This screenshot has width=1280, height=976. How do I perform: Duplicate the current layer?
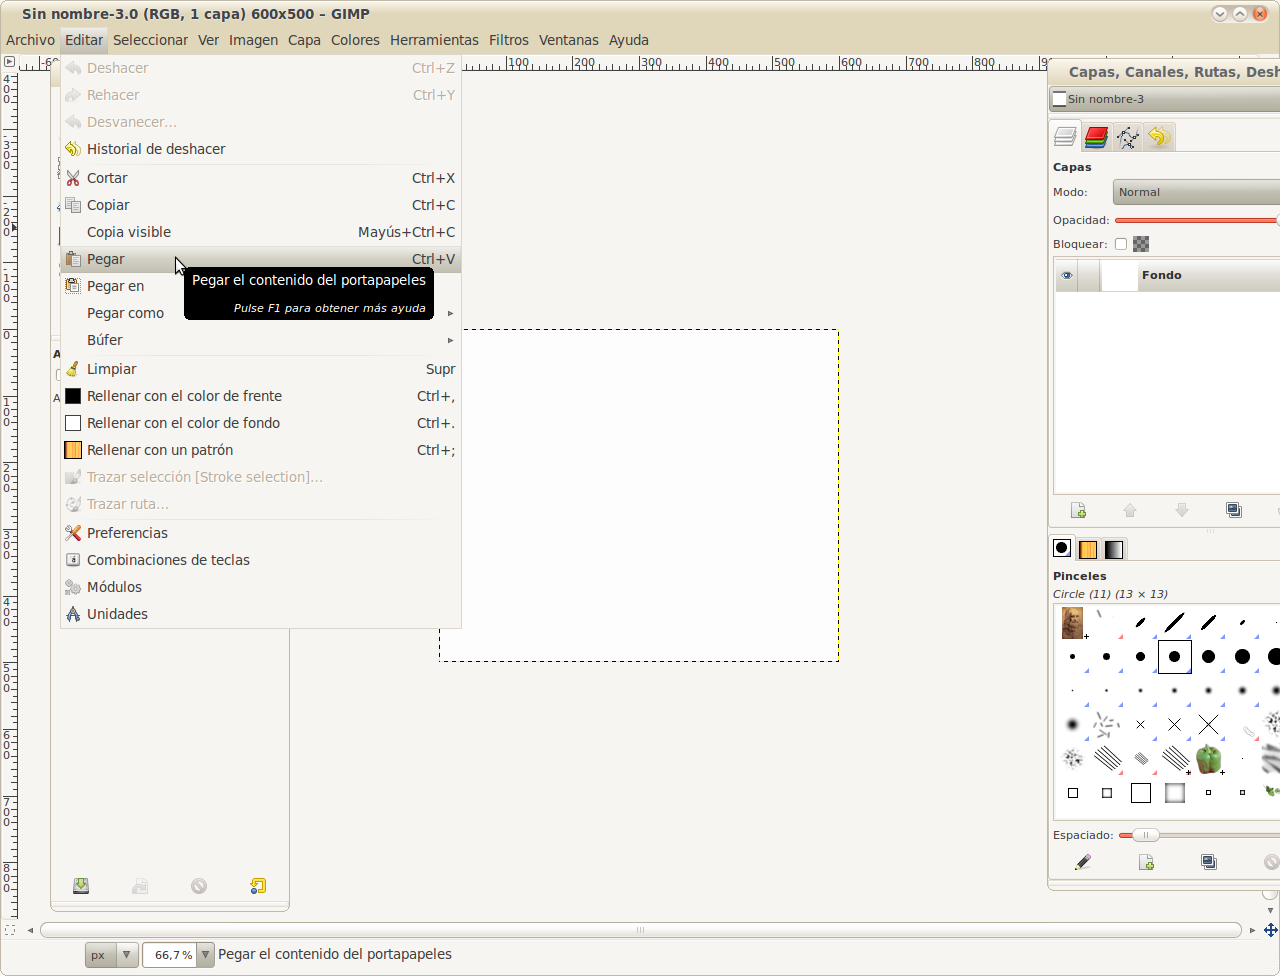coord(1234,510)
